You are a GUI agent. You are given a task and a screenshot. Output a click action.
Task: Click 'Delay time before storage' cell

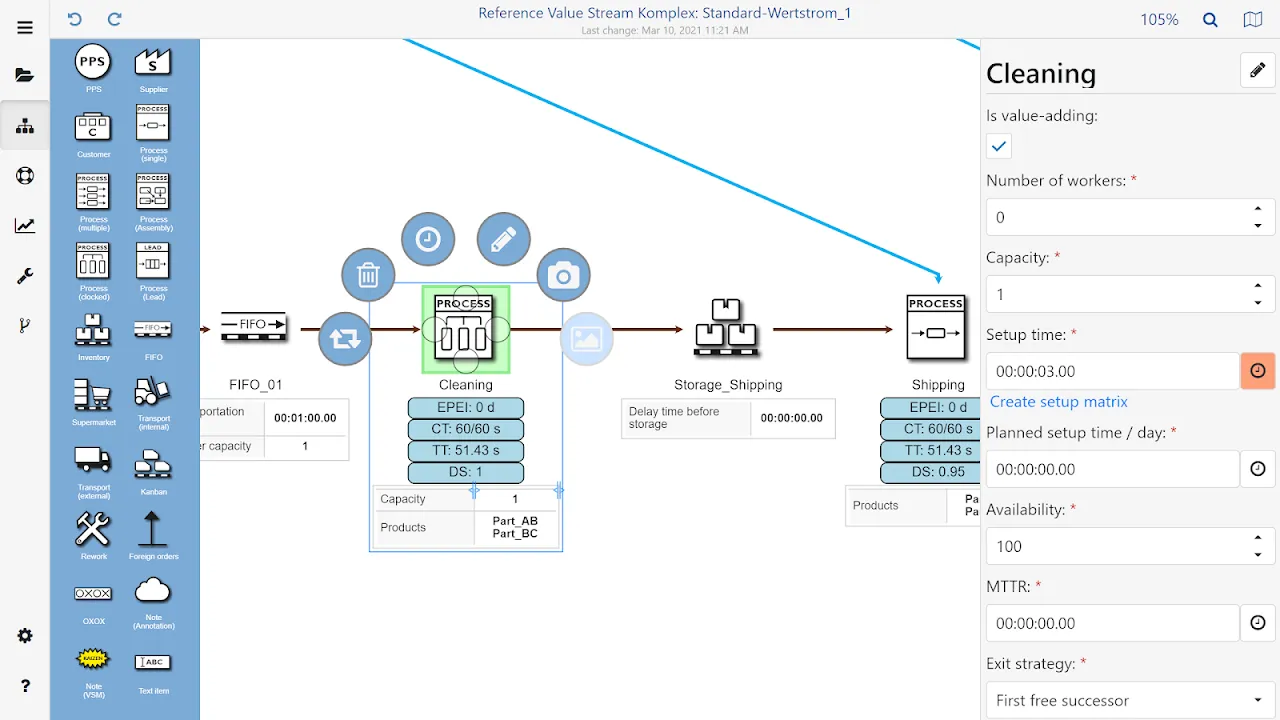click(686, 418)
